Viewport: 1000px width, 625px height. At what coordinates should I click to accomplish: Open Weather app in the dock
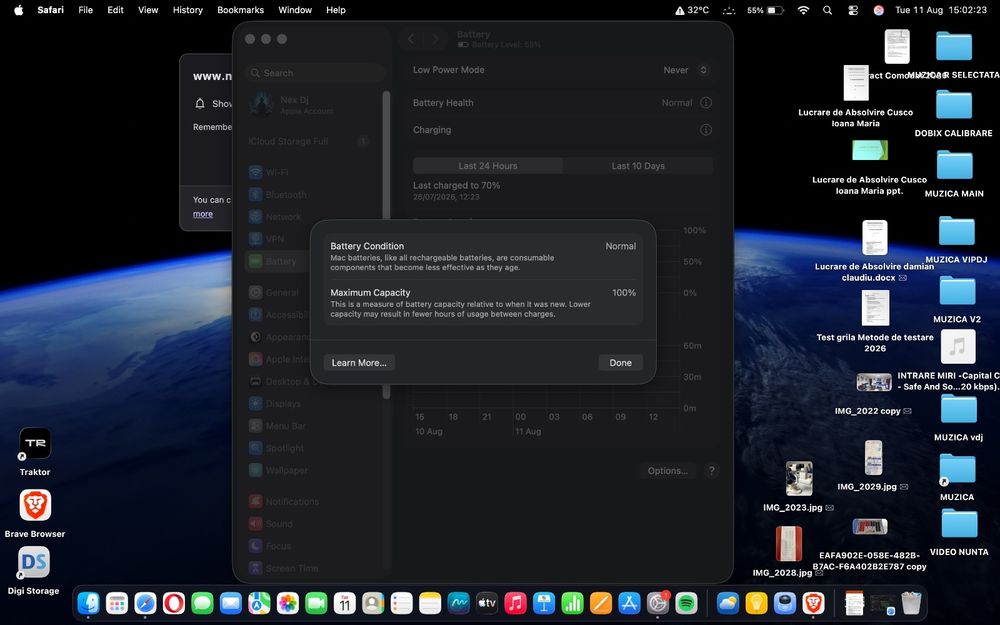pyautogui.click(x=728, y=603)
